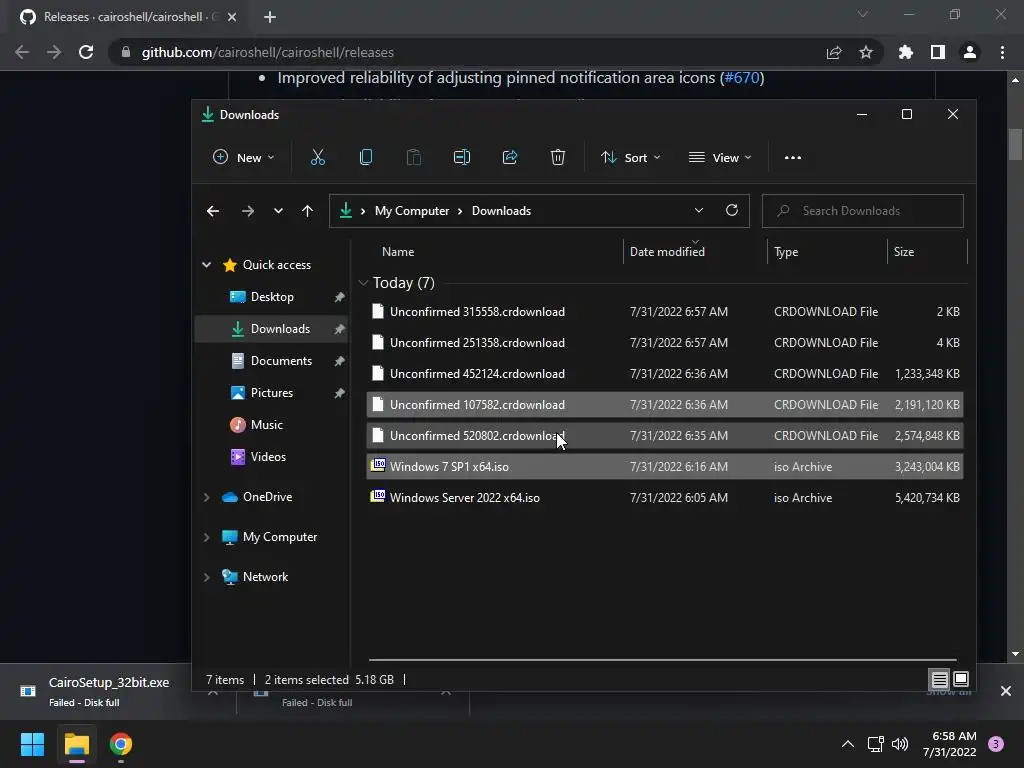Screen dimensions: 1024x768
Task: Click the Share icon in the Explorer toolbar
Action: 510,157
